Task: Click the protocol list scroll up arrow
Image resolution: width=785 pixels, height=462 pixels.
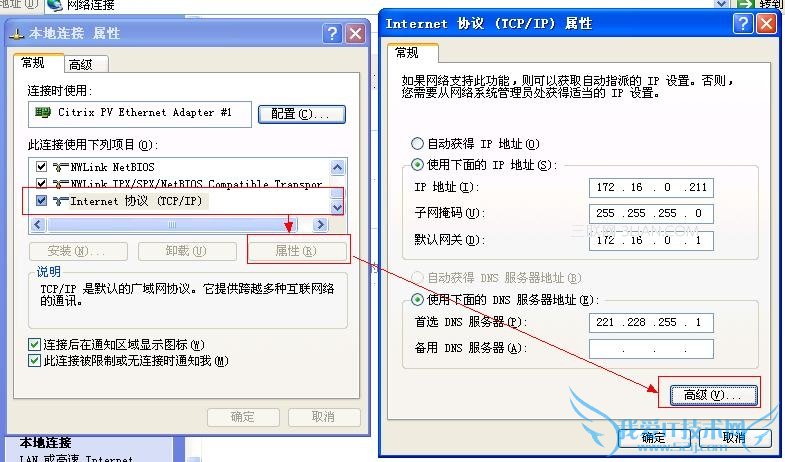Action: point(337,167)
